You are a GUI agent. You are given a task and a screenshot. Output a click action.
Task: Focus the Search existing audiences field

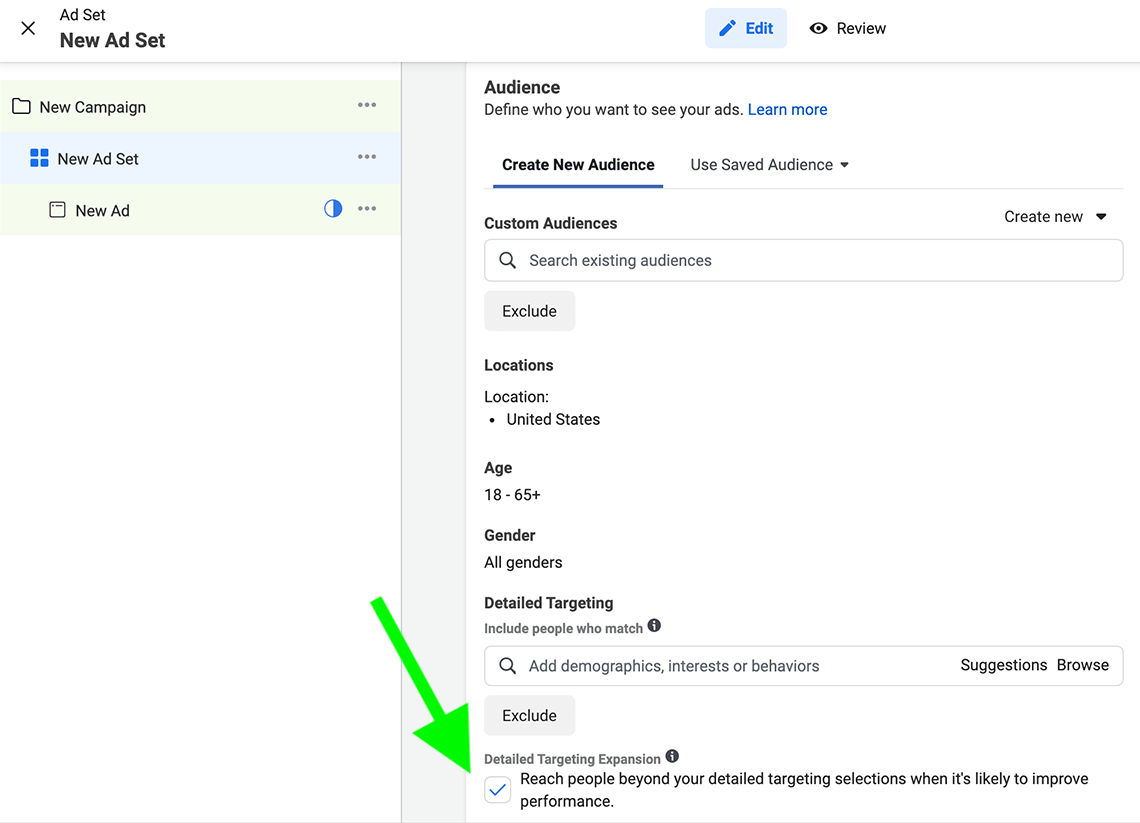803,260
